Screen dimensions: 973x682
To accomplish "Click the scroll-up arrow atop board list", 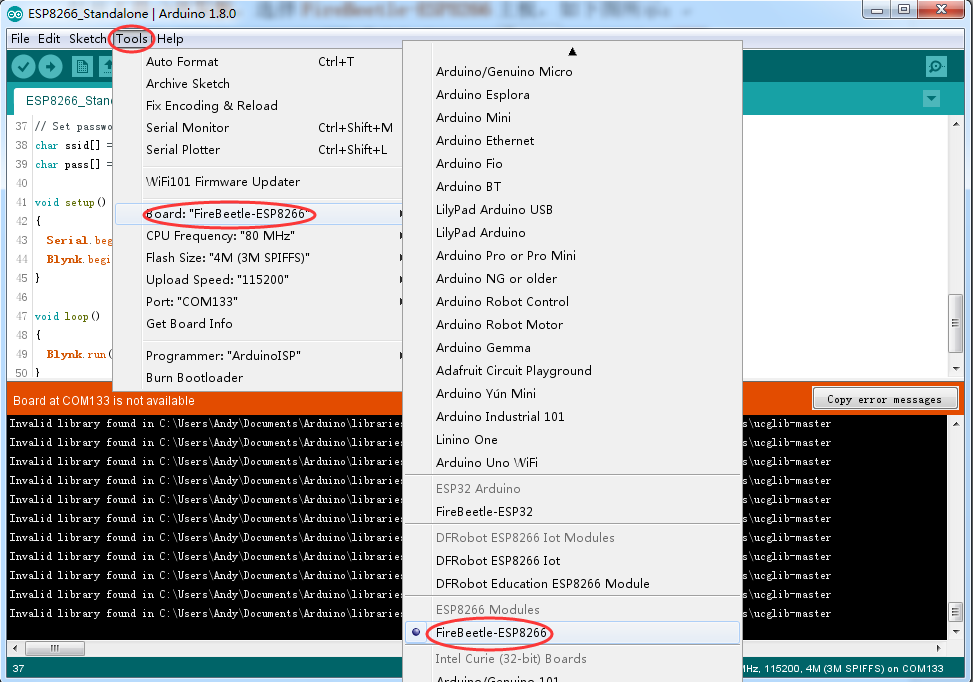I will click(572, 52).
